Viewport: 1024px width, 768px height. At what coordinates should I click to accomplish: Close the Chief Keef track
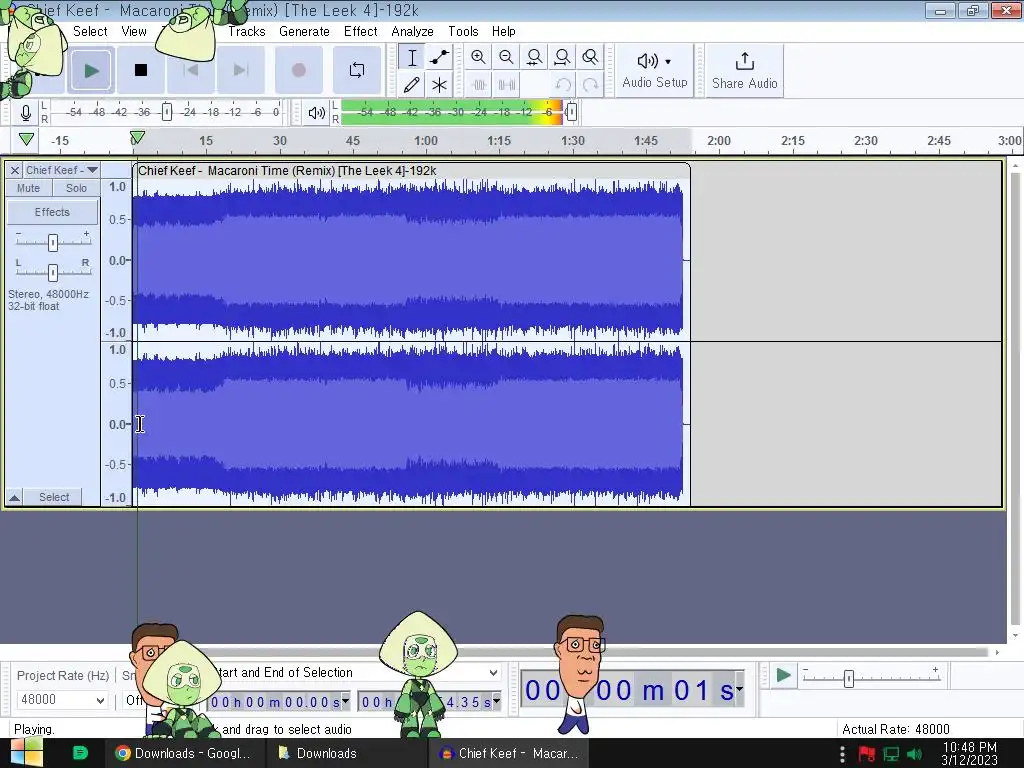14,170
